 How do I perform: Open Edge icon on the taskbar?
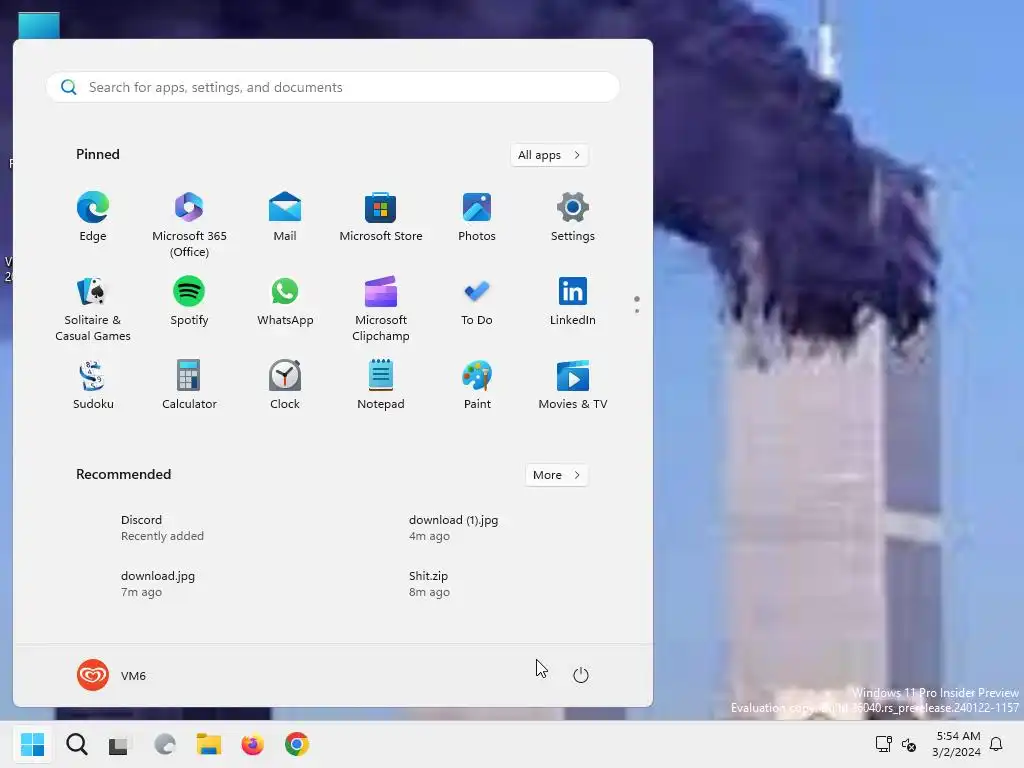165,744
